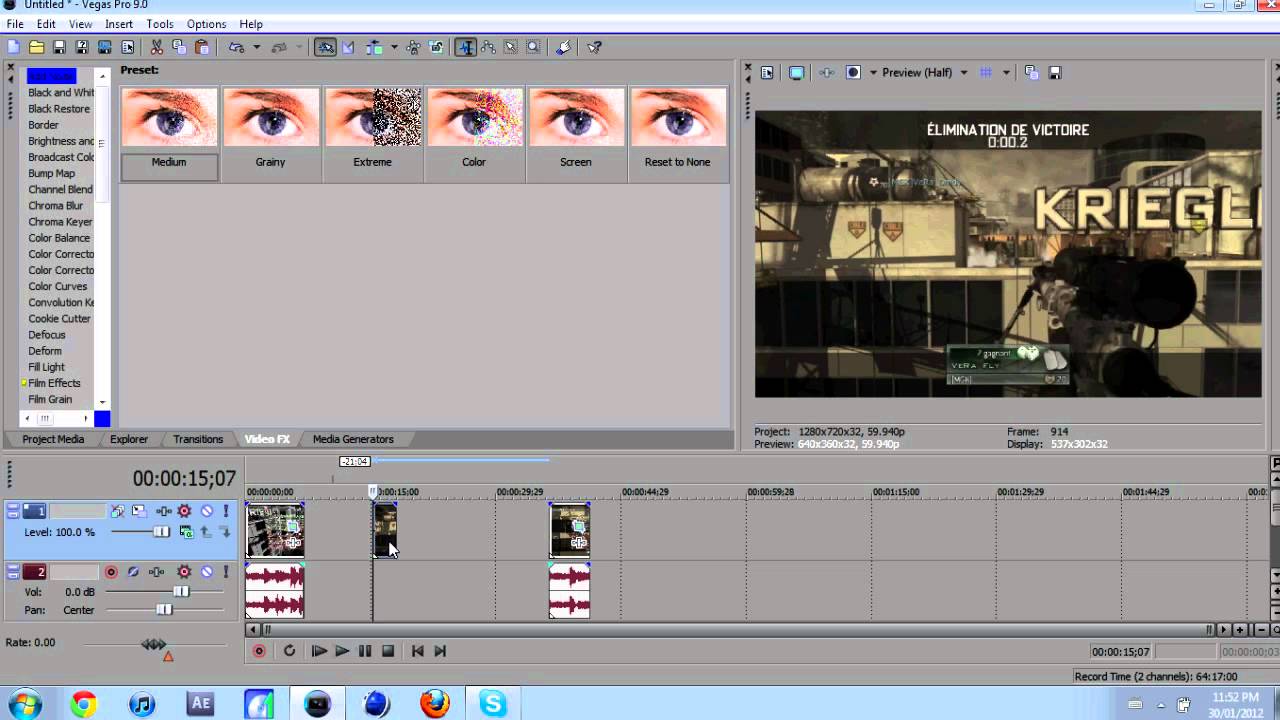The width and height of the screenshot is (1280, 720).
Task: Mute audio track 2
Action: [x=207, y=572]
